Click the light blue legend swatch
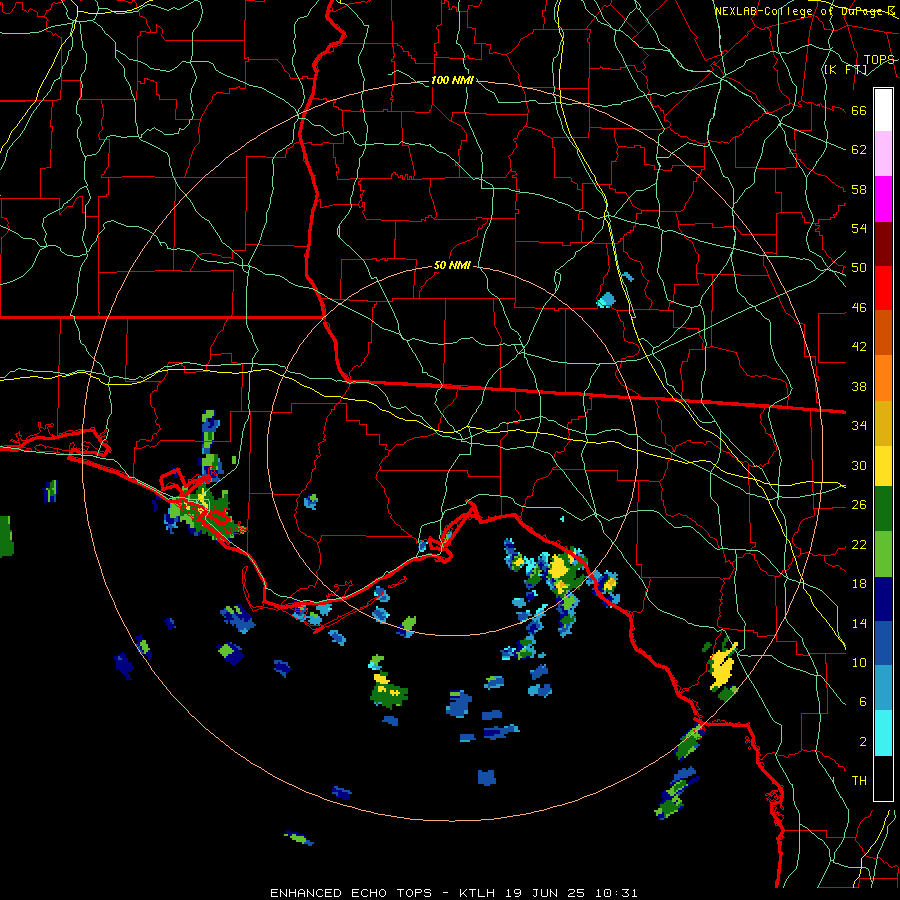This screenshot has width=900, height=900. [x=883, y=688]
